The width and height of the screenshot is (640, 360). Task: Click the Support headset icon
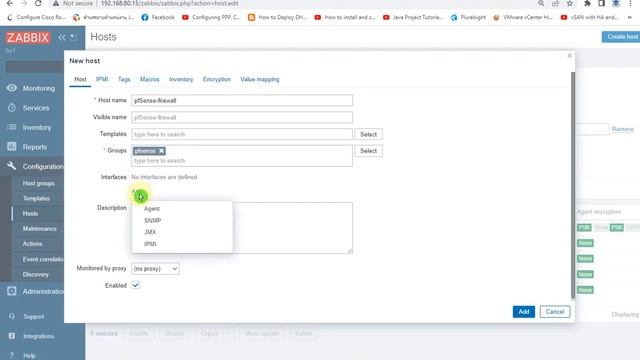click(x=12, y=316)
